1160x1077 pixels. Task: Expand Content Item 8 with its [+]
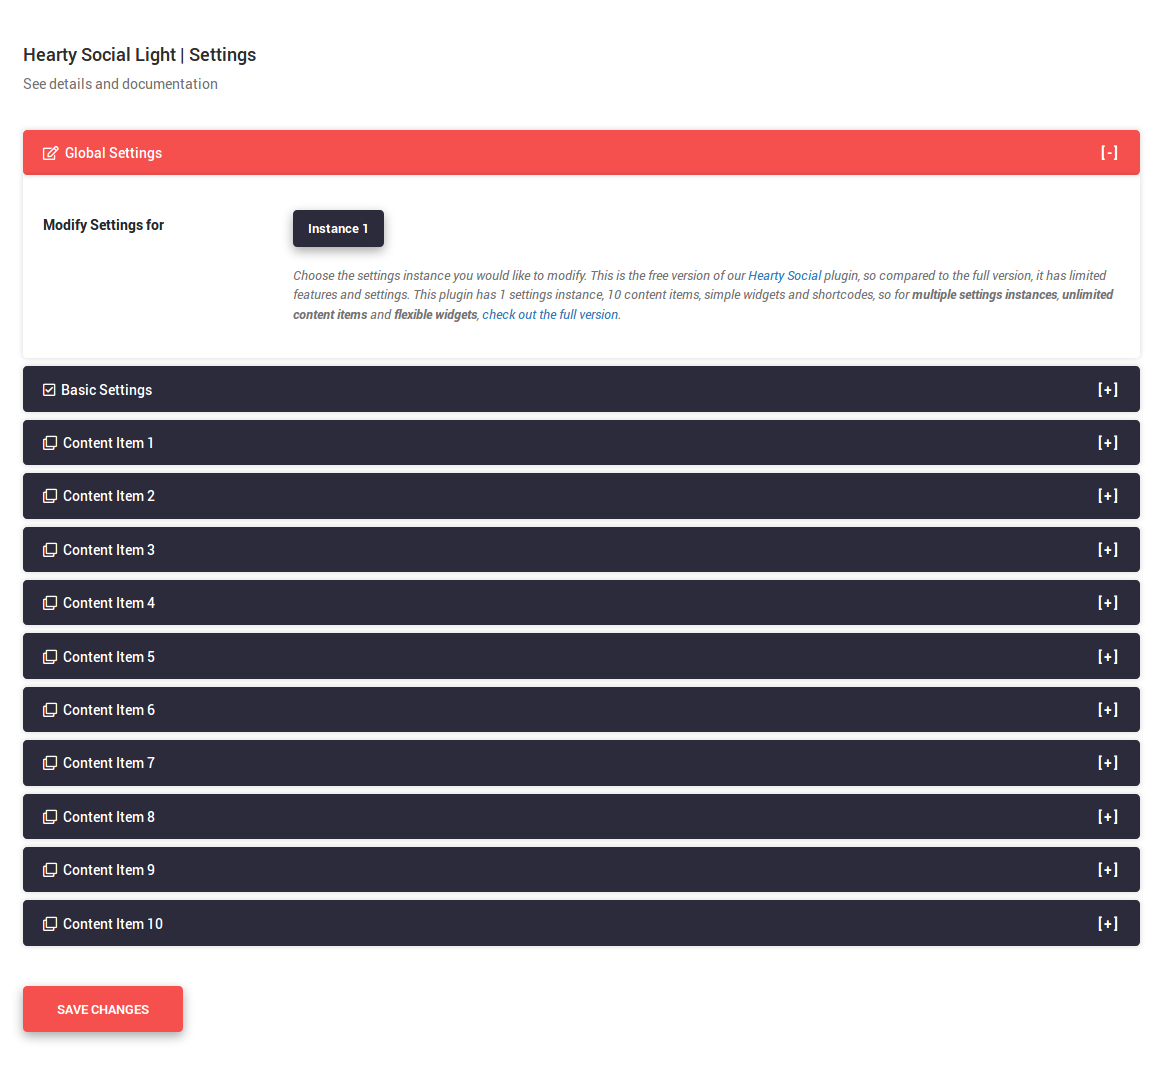tap(1107, 817)
